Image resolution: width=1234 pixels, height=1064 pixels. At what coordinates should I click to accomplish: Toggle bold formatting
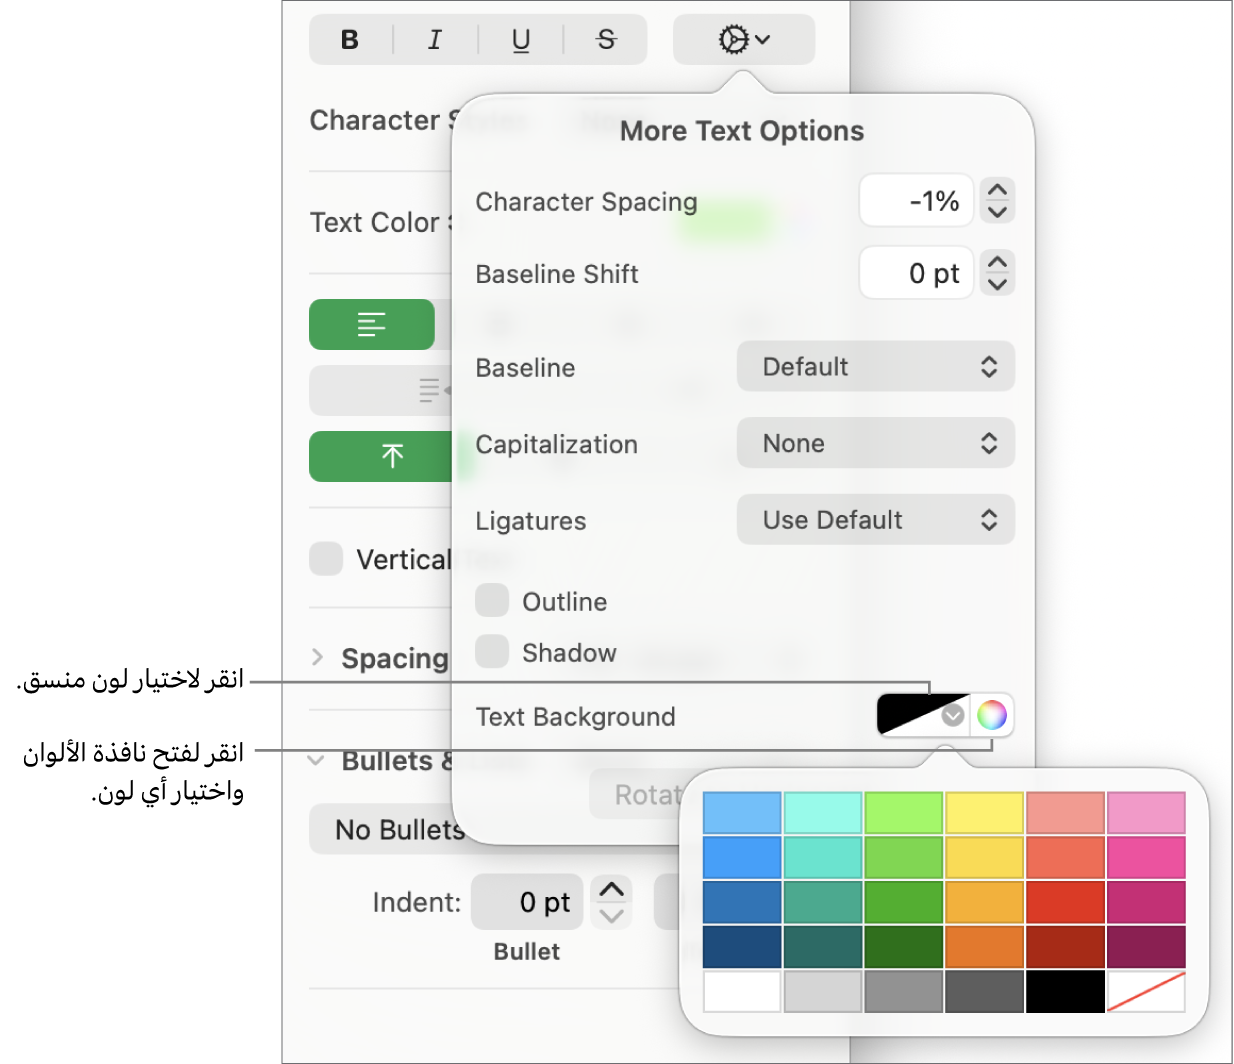(x=350, y=40)
